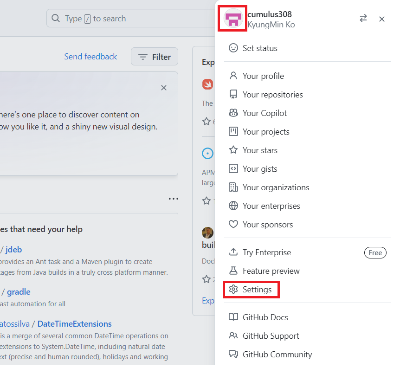The width and height of the screenshot is (400, 365).
Task: Click the person icon beside Your profile
Action: (233, 76)
